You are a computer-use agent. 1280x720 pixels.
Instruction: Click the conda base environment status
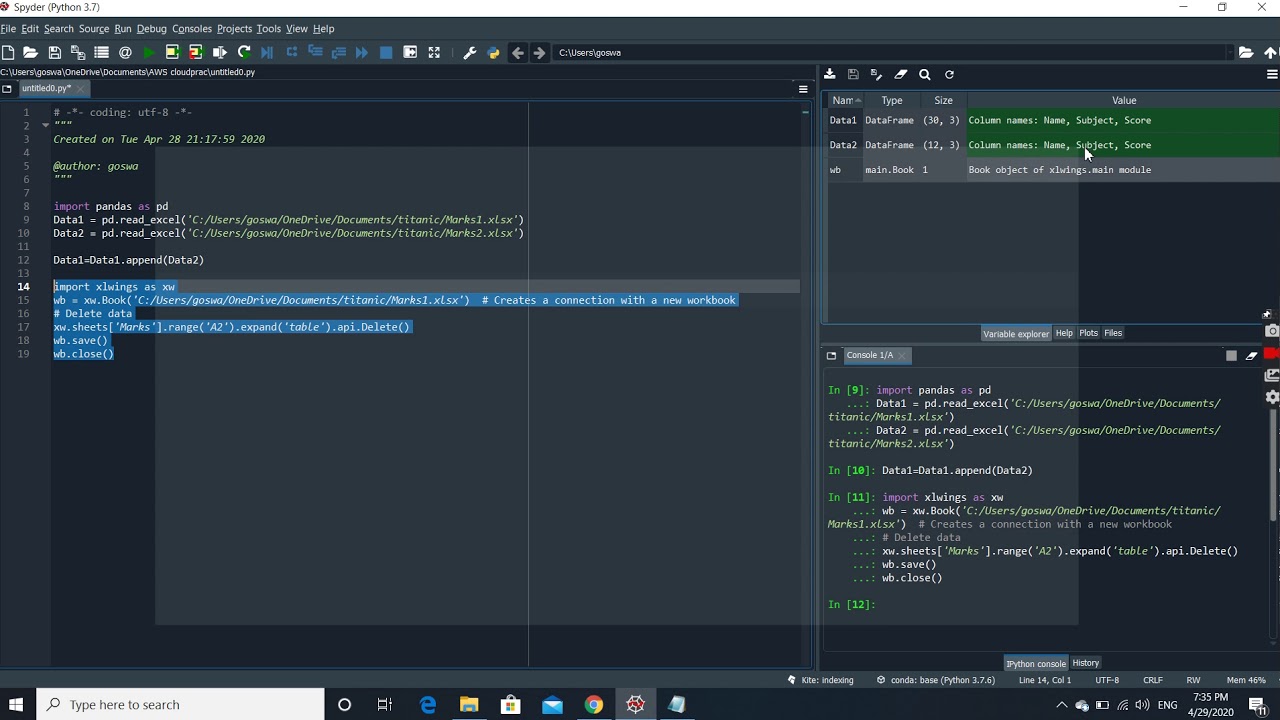click(936, 680)
